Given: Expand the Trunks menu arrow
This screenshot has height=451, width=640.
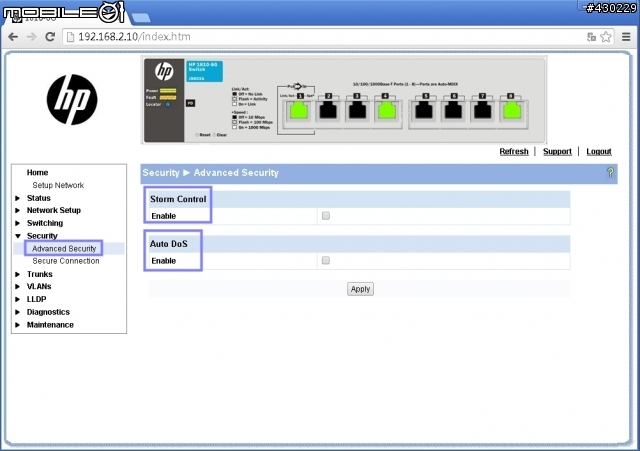Looking at the screenshot, I should [x=18, y=274].
